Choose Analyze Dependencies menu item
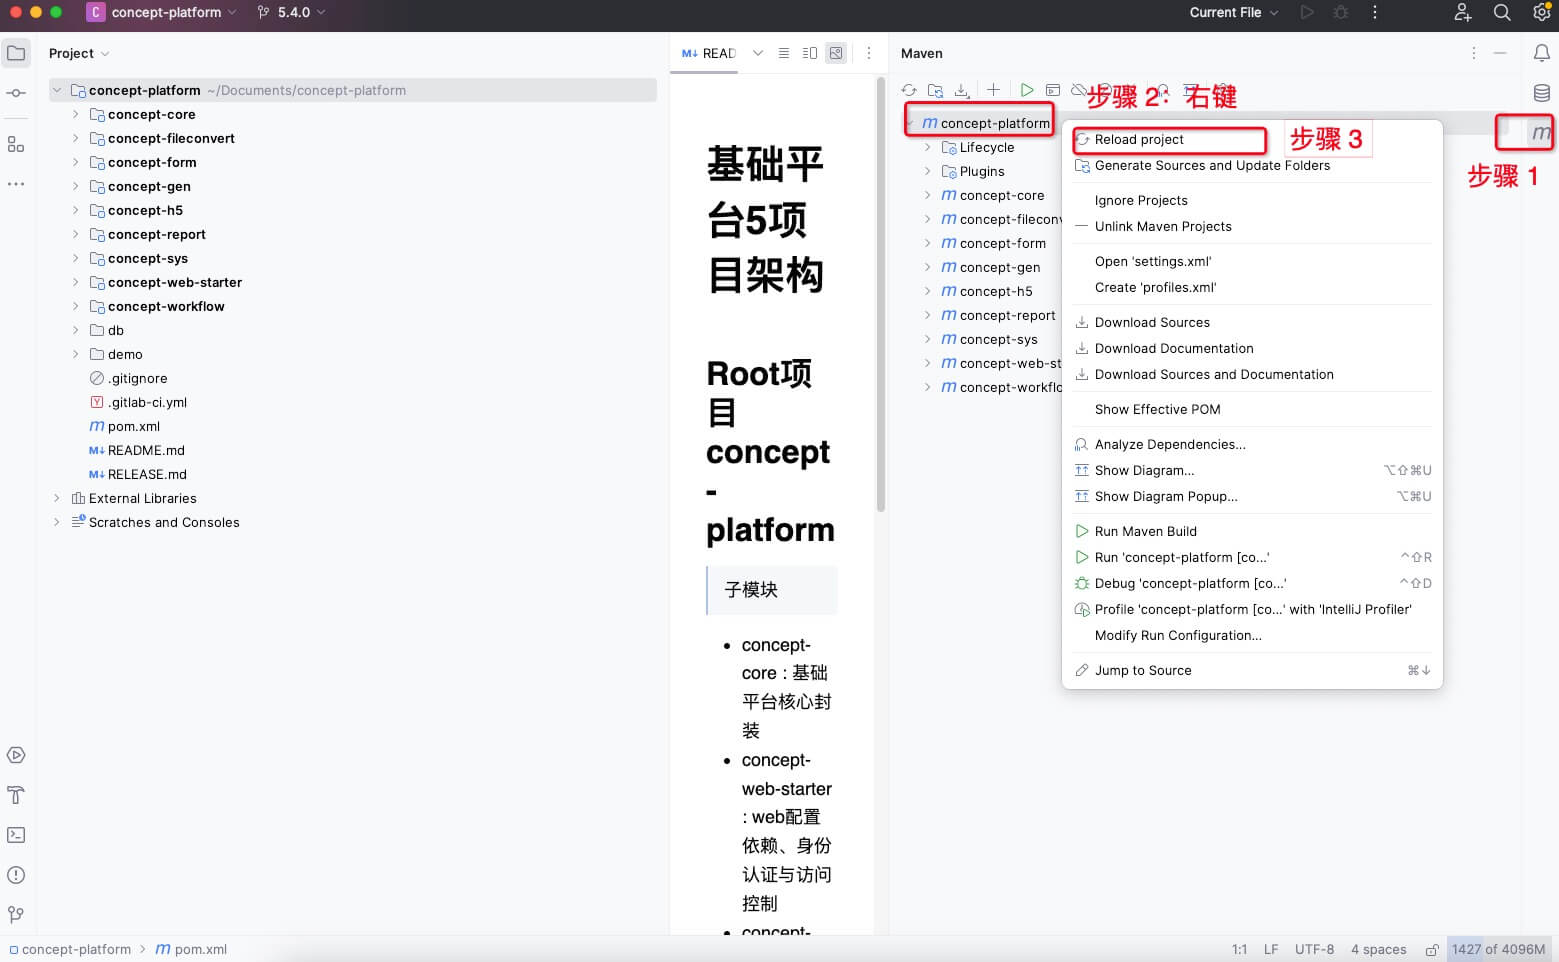Viewport: 1559px width, 962px height. 1252,444
